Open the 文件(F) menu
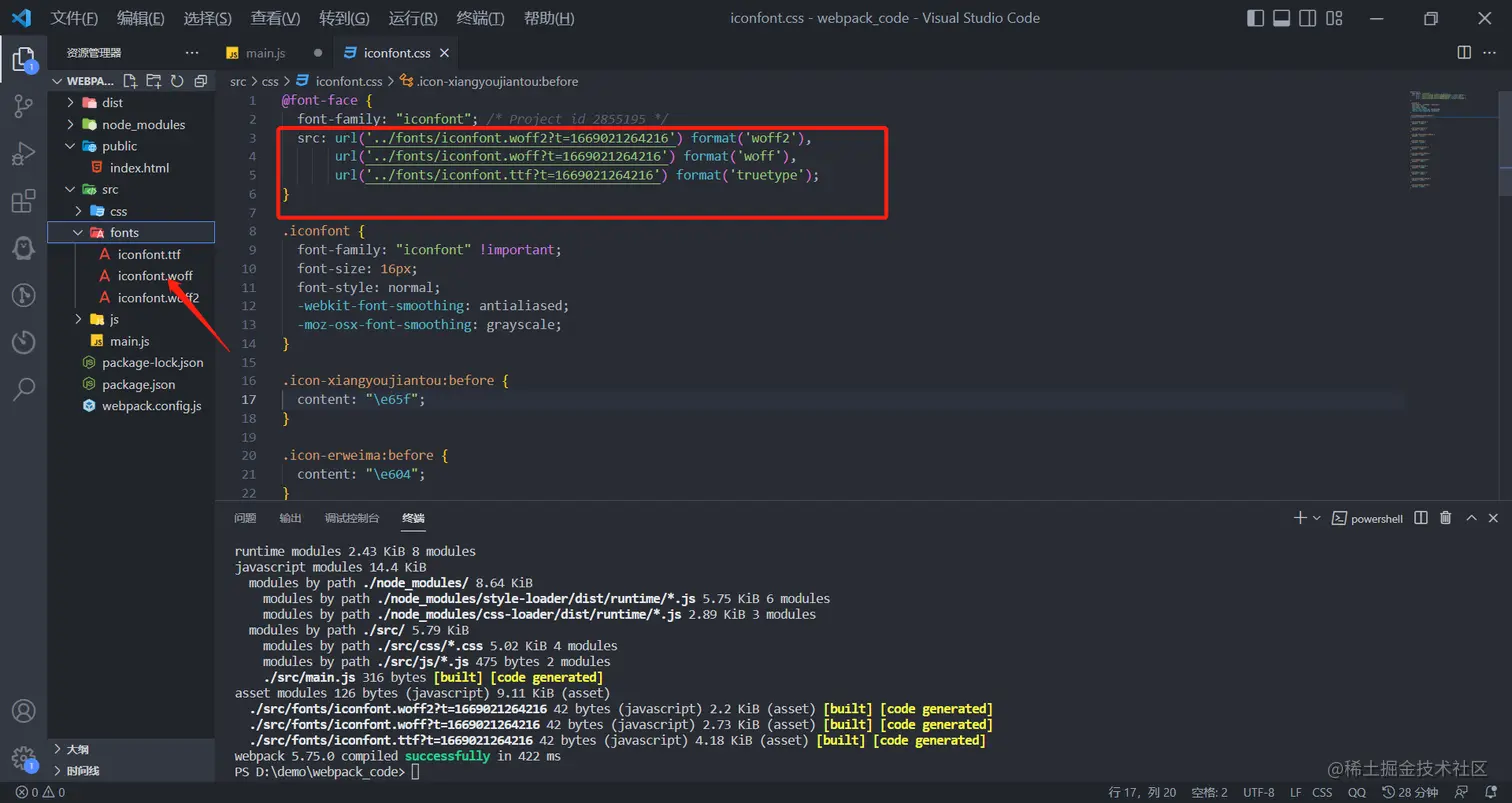The height and width of the screenshot is (803, 1512). [74, 18]
